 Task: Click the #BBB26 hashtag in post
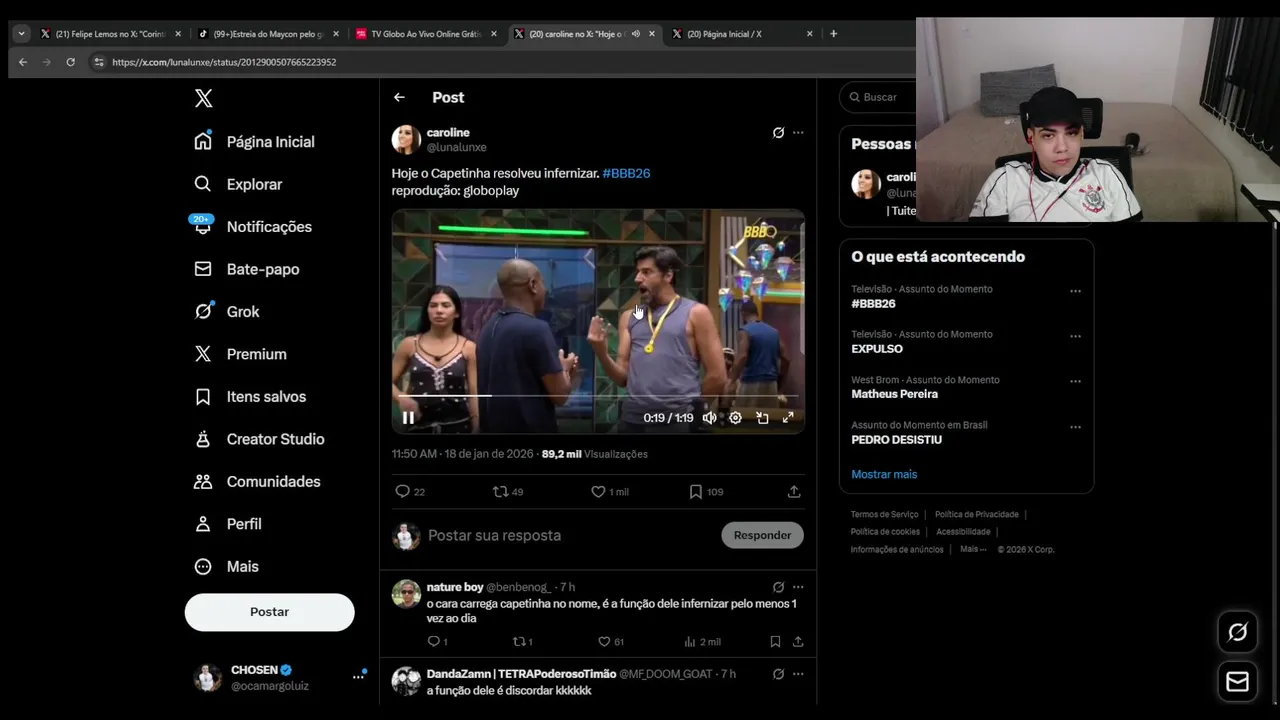(626, 173)
